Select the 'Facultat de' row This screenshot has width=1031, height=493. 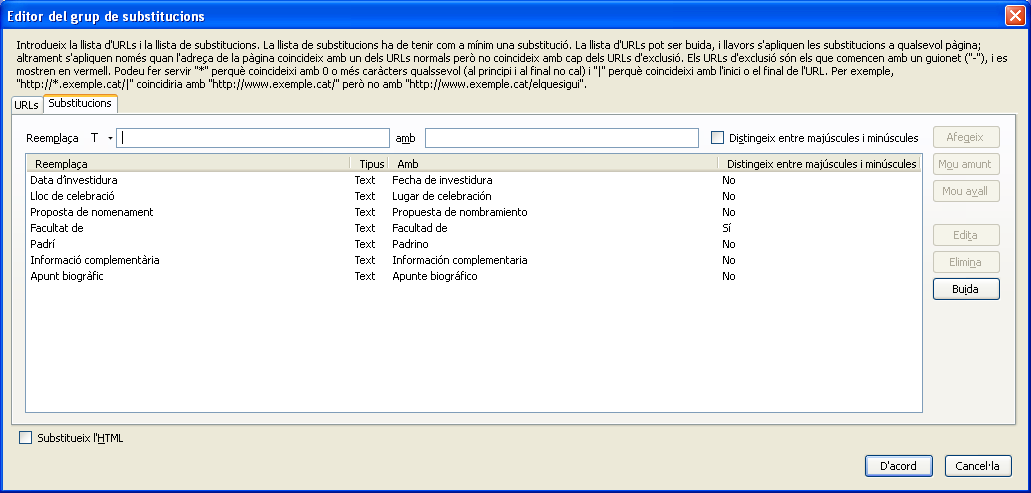pyautogui.click(x=56, y=228)
